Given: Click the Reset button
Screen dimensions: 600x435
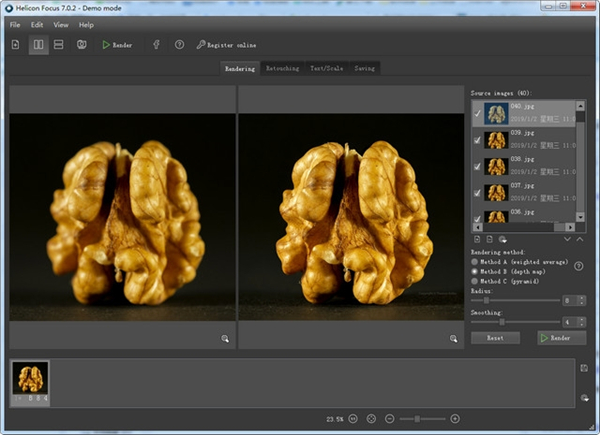Looking at the screenshot, I should pyautogui.click(x=495, y=338).
